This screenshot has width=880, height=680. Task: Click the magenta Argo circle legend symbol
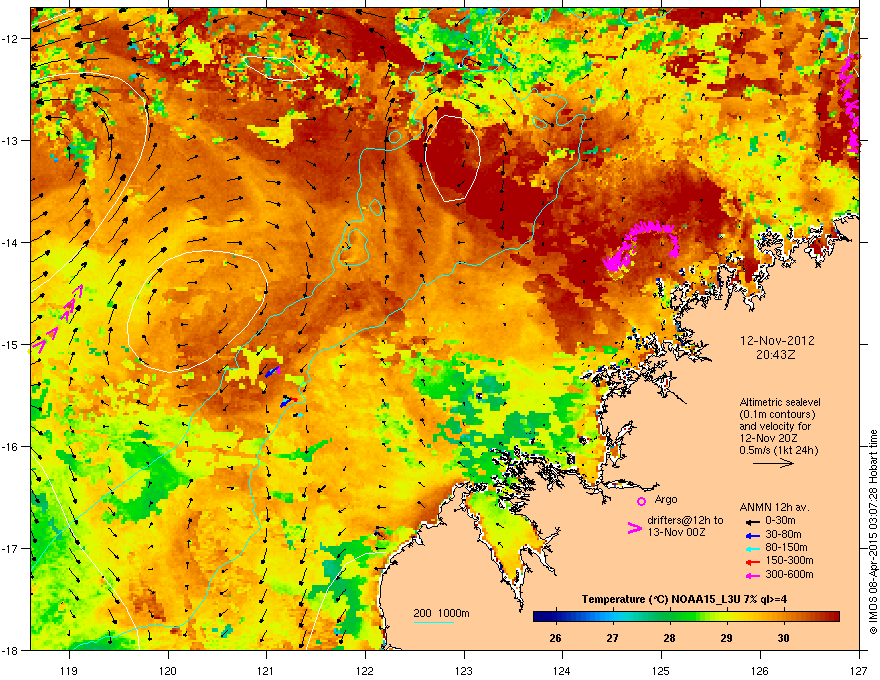click(641, 501)
